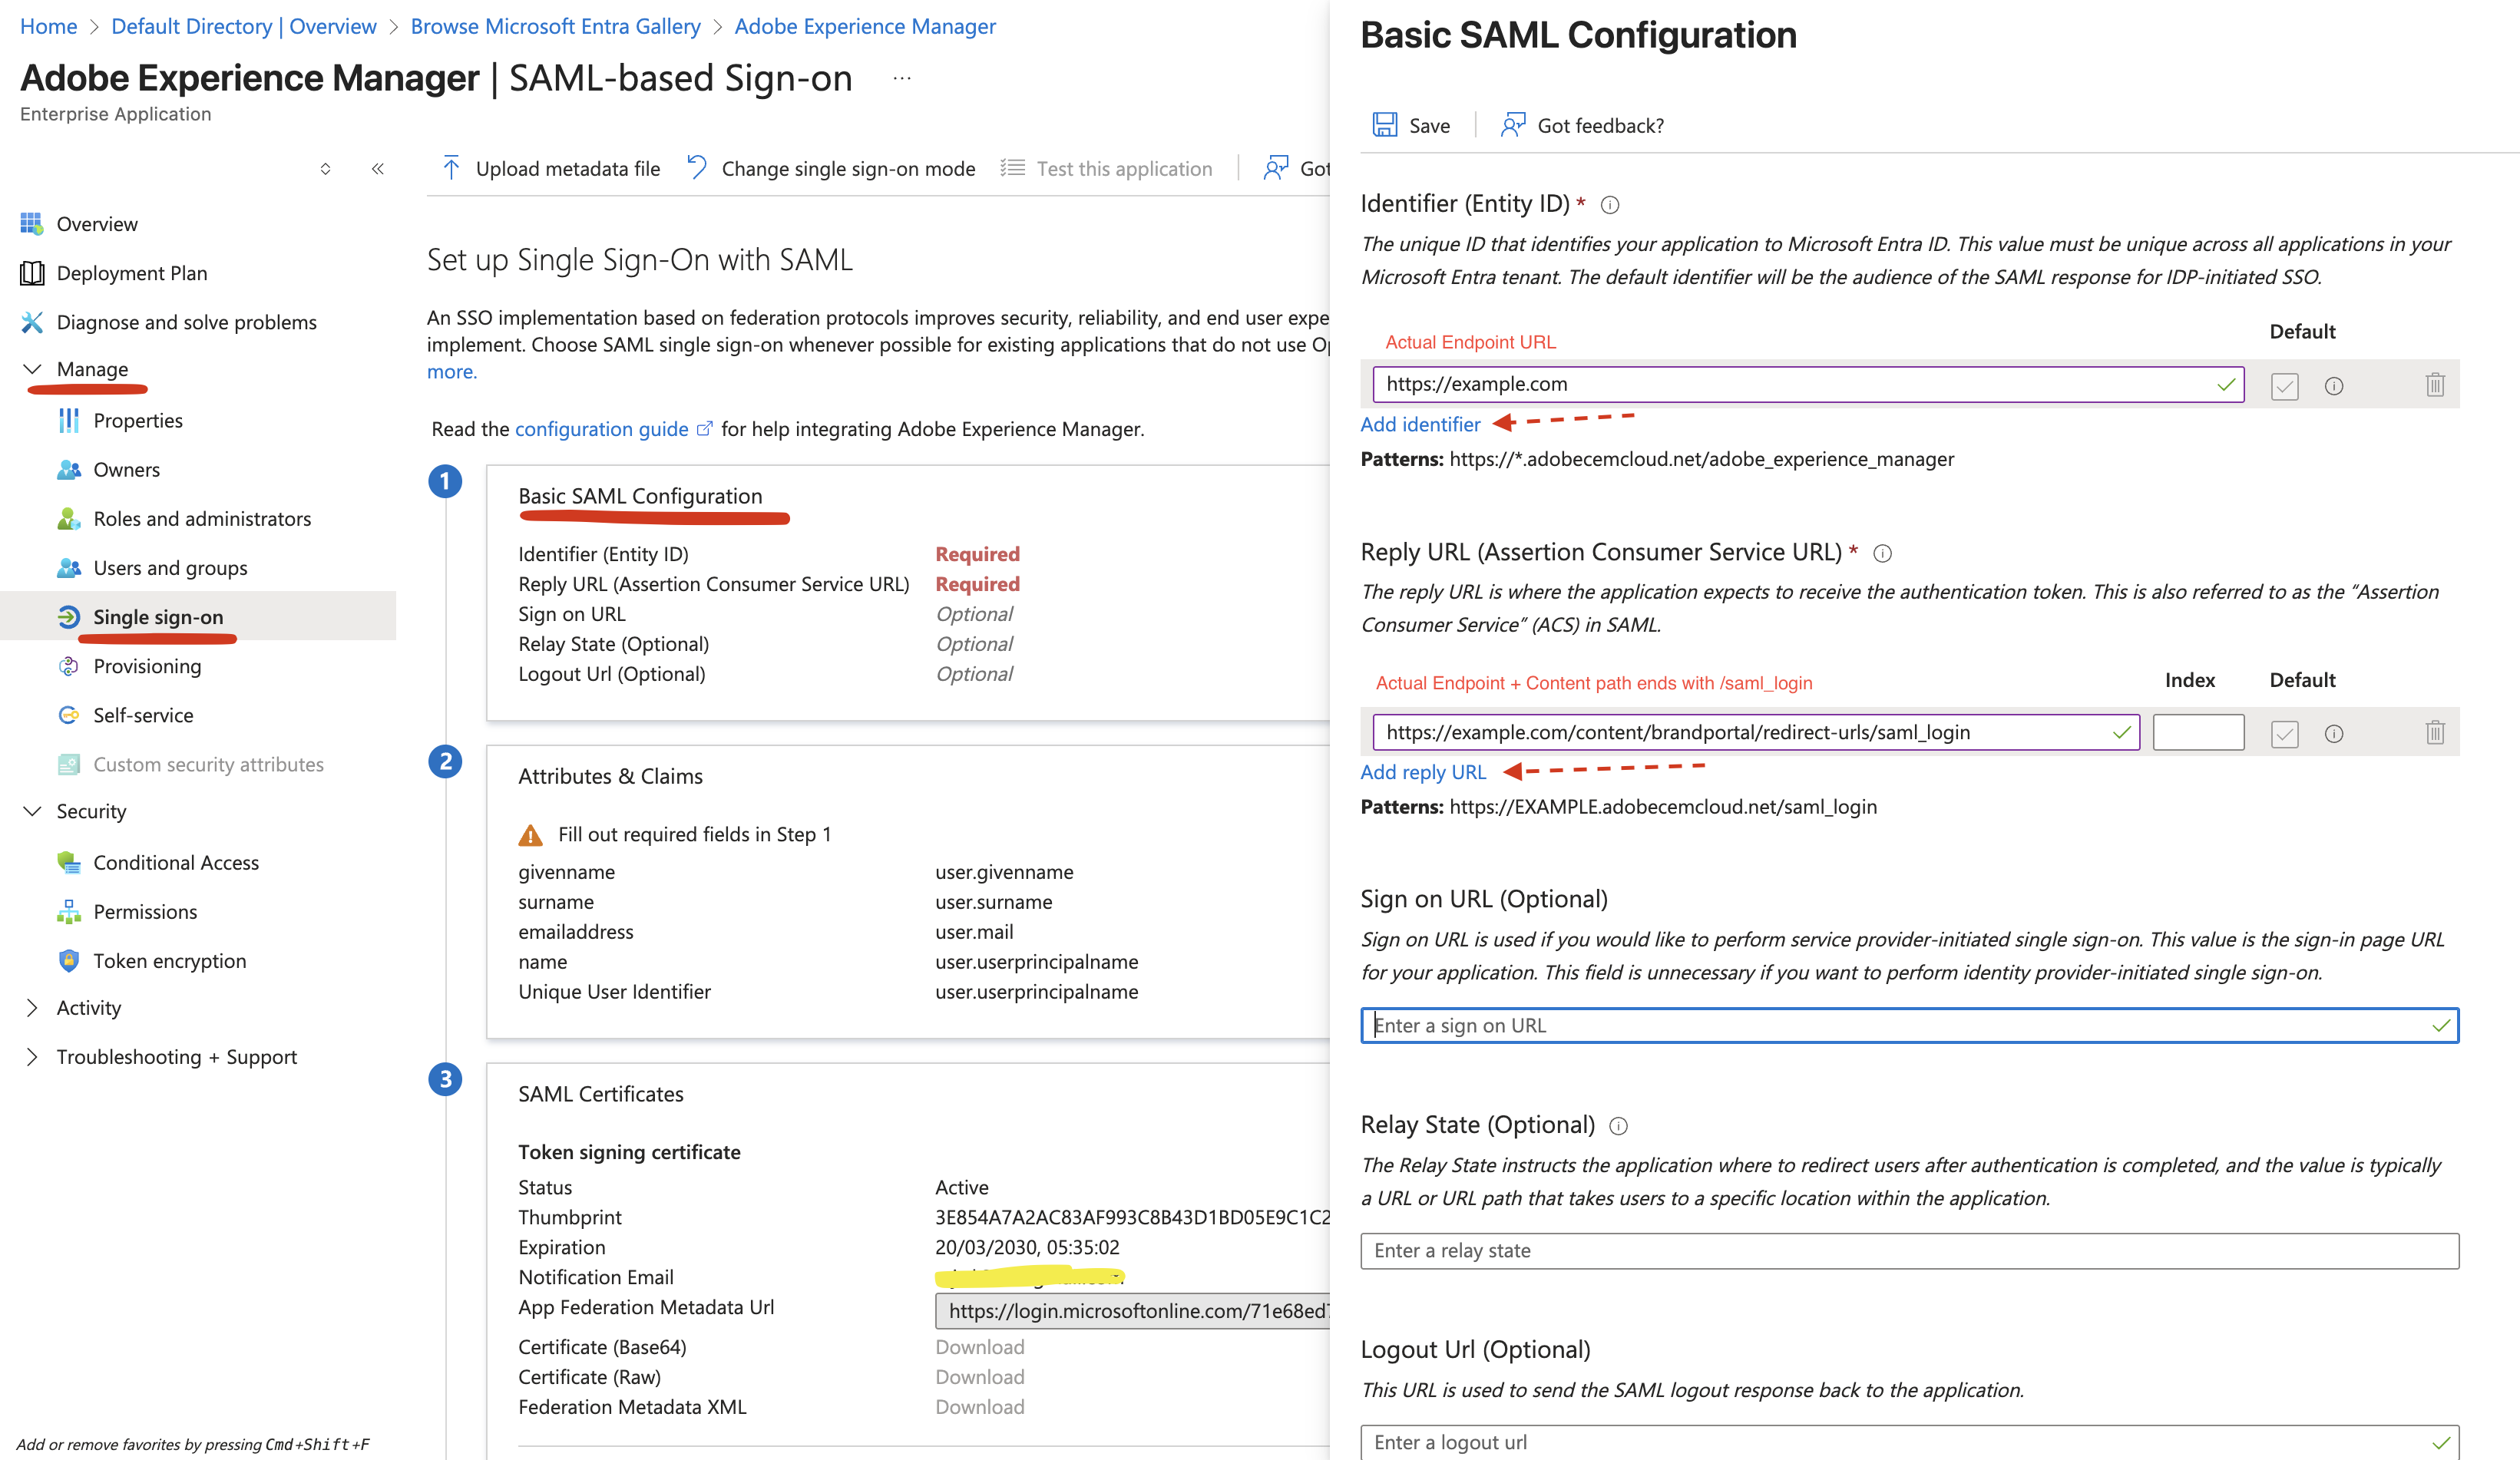Click the info icon beside Reply URL heading
This screenshot has height=1460, width=2520.
pos(1882,553)
